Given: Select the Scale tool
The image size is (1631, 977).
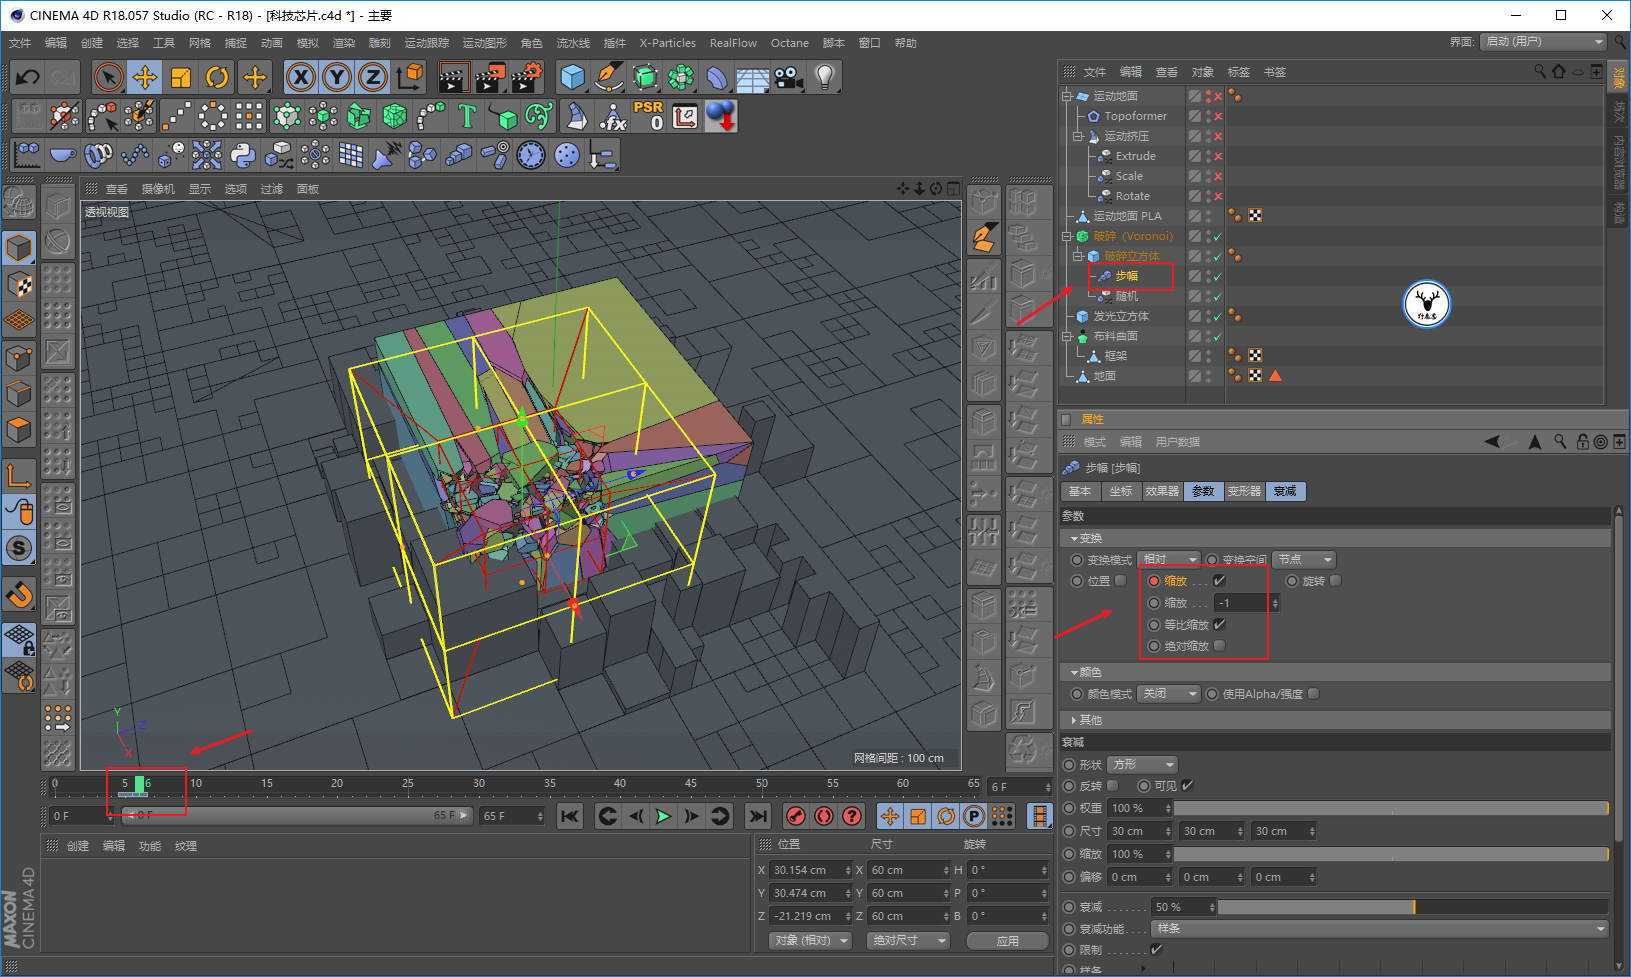Looking at the screenshot, I should pos(181,77).
